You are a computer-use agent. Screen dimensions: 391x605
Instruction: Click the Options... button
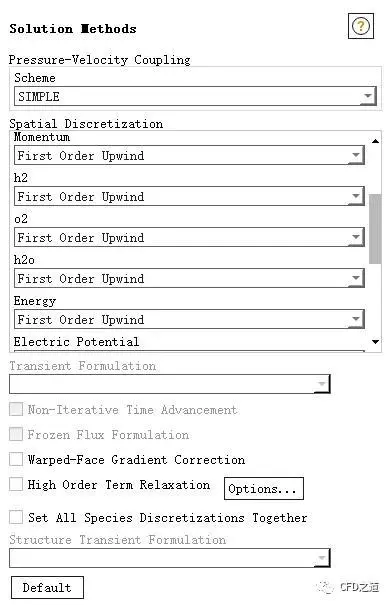pos(264,488)
